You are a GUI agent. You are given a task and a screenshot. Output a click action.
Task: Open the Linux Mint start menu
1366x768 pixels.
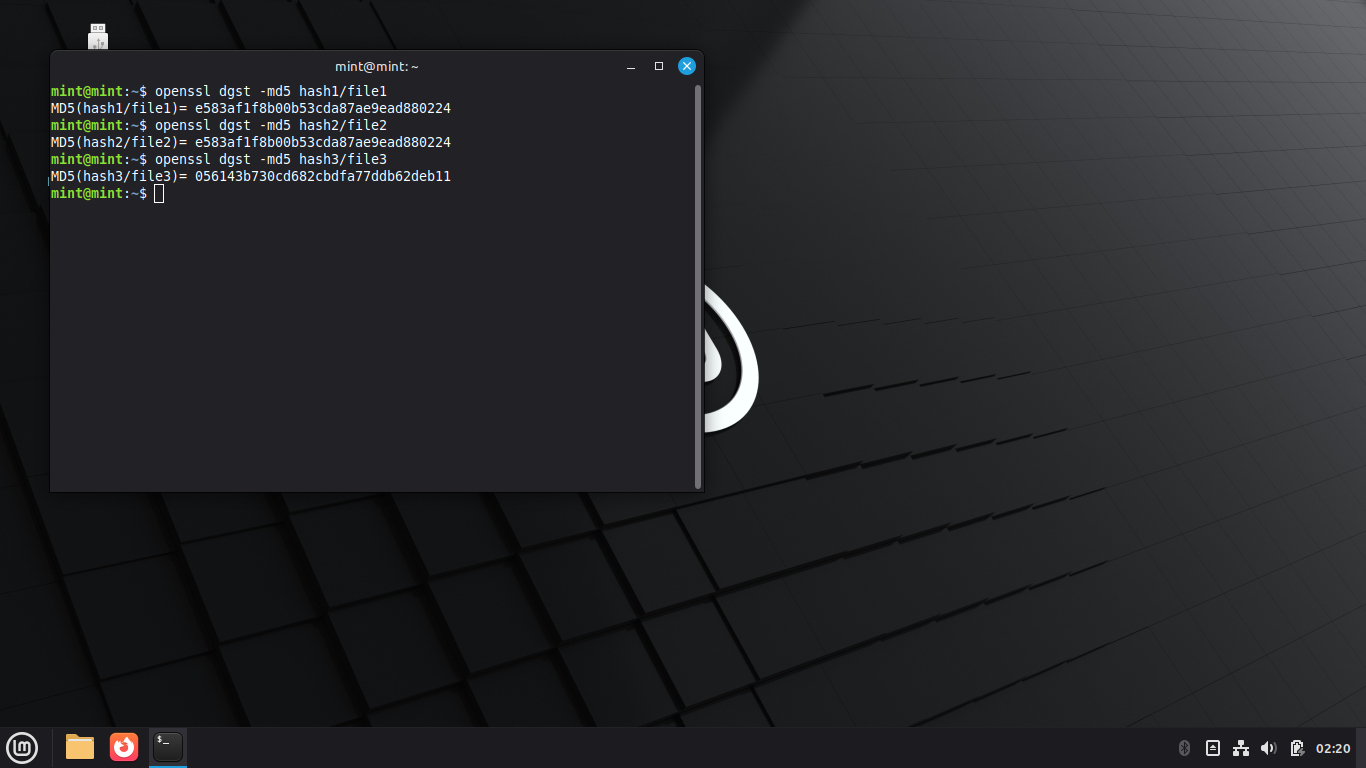coord(22,747)
